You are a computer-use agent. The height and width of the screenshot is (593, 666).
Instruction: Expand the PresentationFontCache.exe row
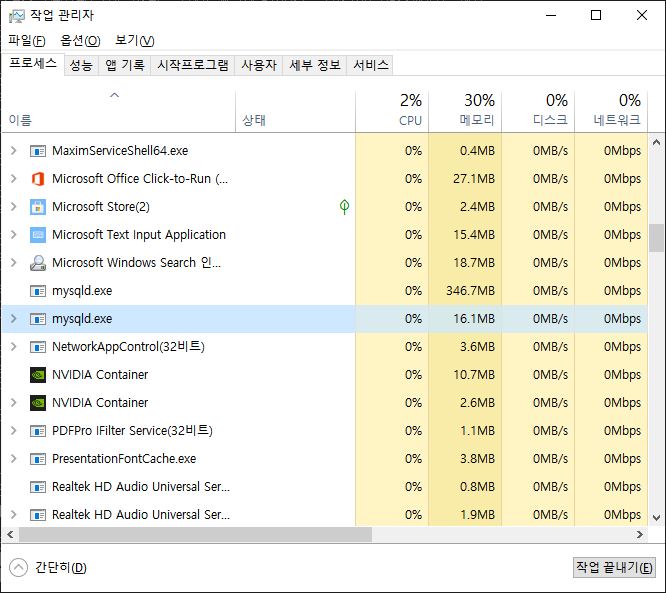click(x=14, y=458)
